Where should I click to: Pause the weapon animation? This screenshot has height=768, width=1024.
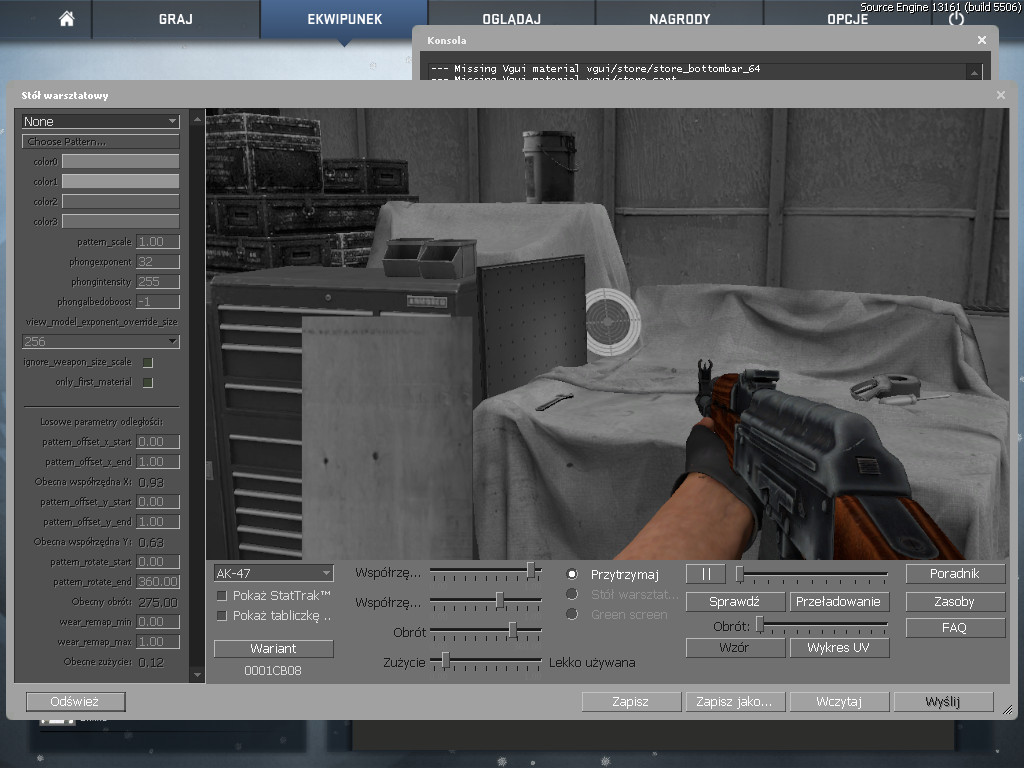(705, 574)
